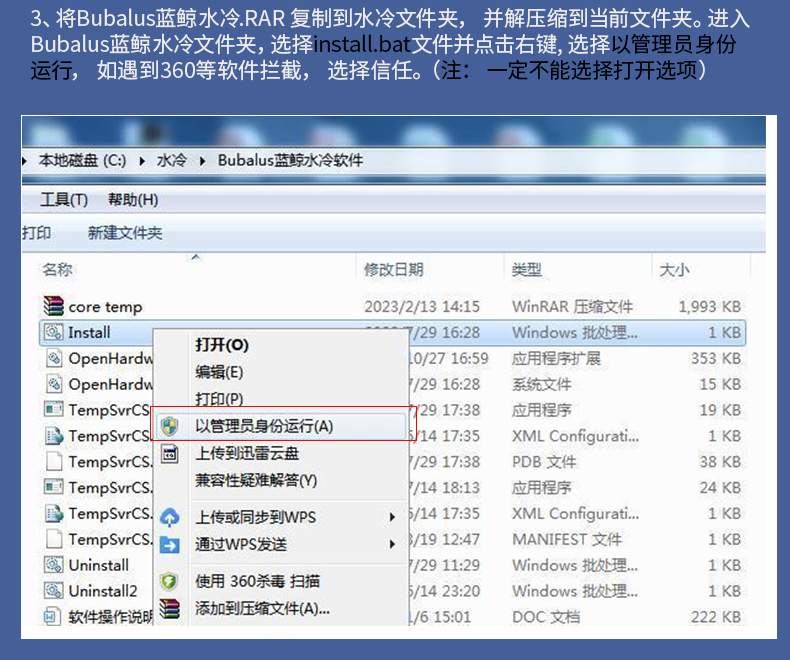Click the OpenHardw system file icon (15 KB row)
Viewport: 790px width, 660px height.
click(54, 384)
